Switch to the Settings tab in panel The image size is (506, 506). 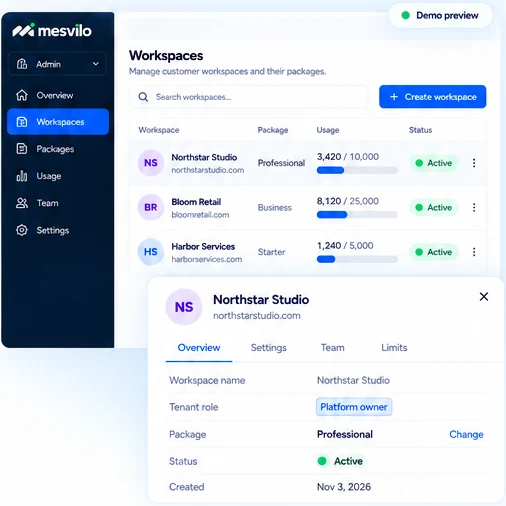point(269,348)
